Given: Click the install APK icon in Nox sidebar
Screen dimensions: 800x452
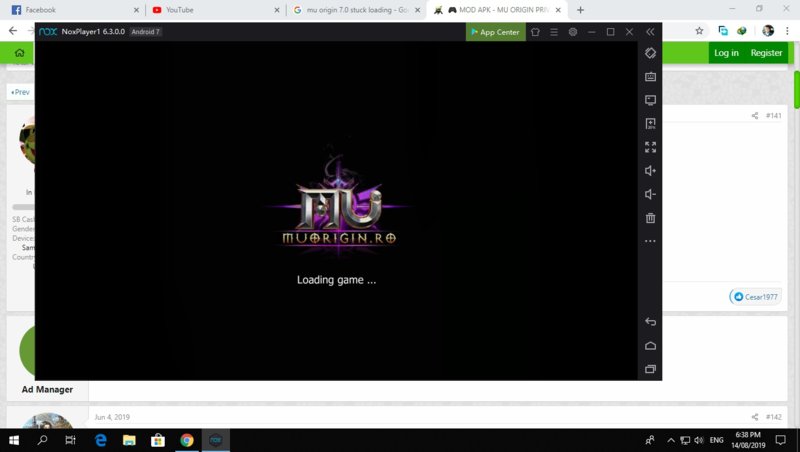Looking at the screenshot, I should 650,123.
